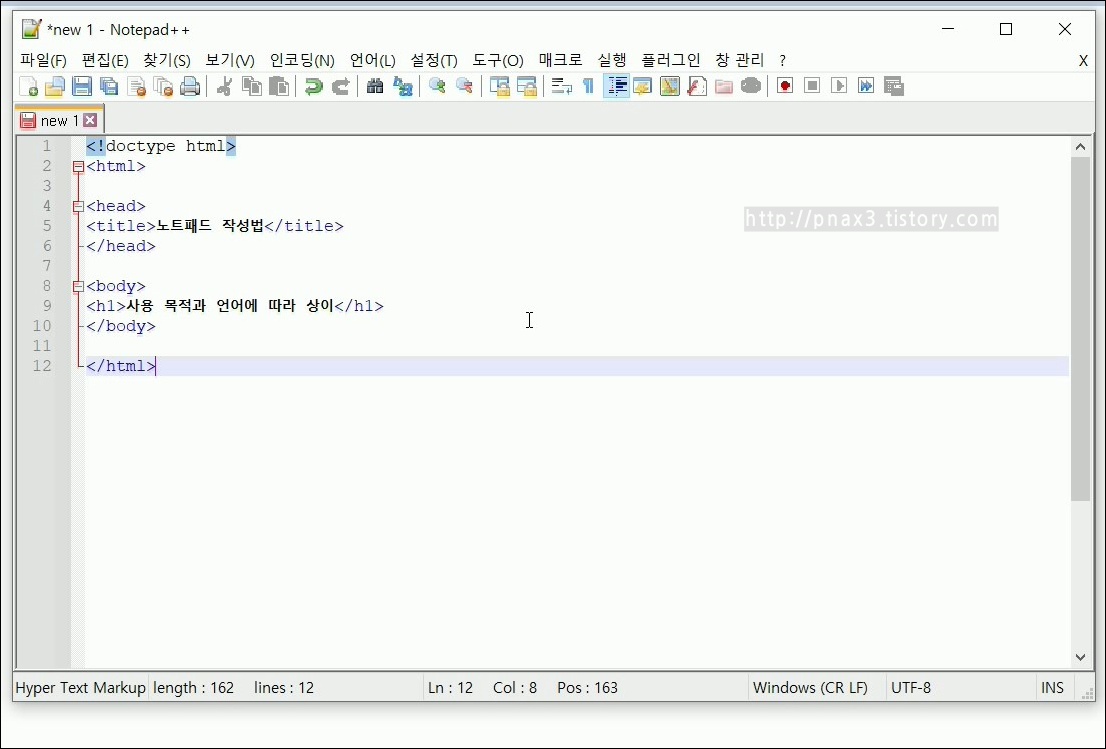Open the 파일(F) menu
This screenshot has height=749, width=1106.
[x=43, y=60]
